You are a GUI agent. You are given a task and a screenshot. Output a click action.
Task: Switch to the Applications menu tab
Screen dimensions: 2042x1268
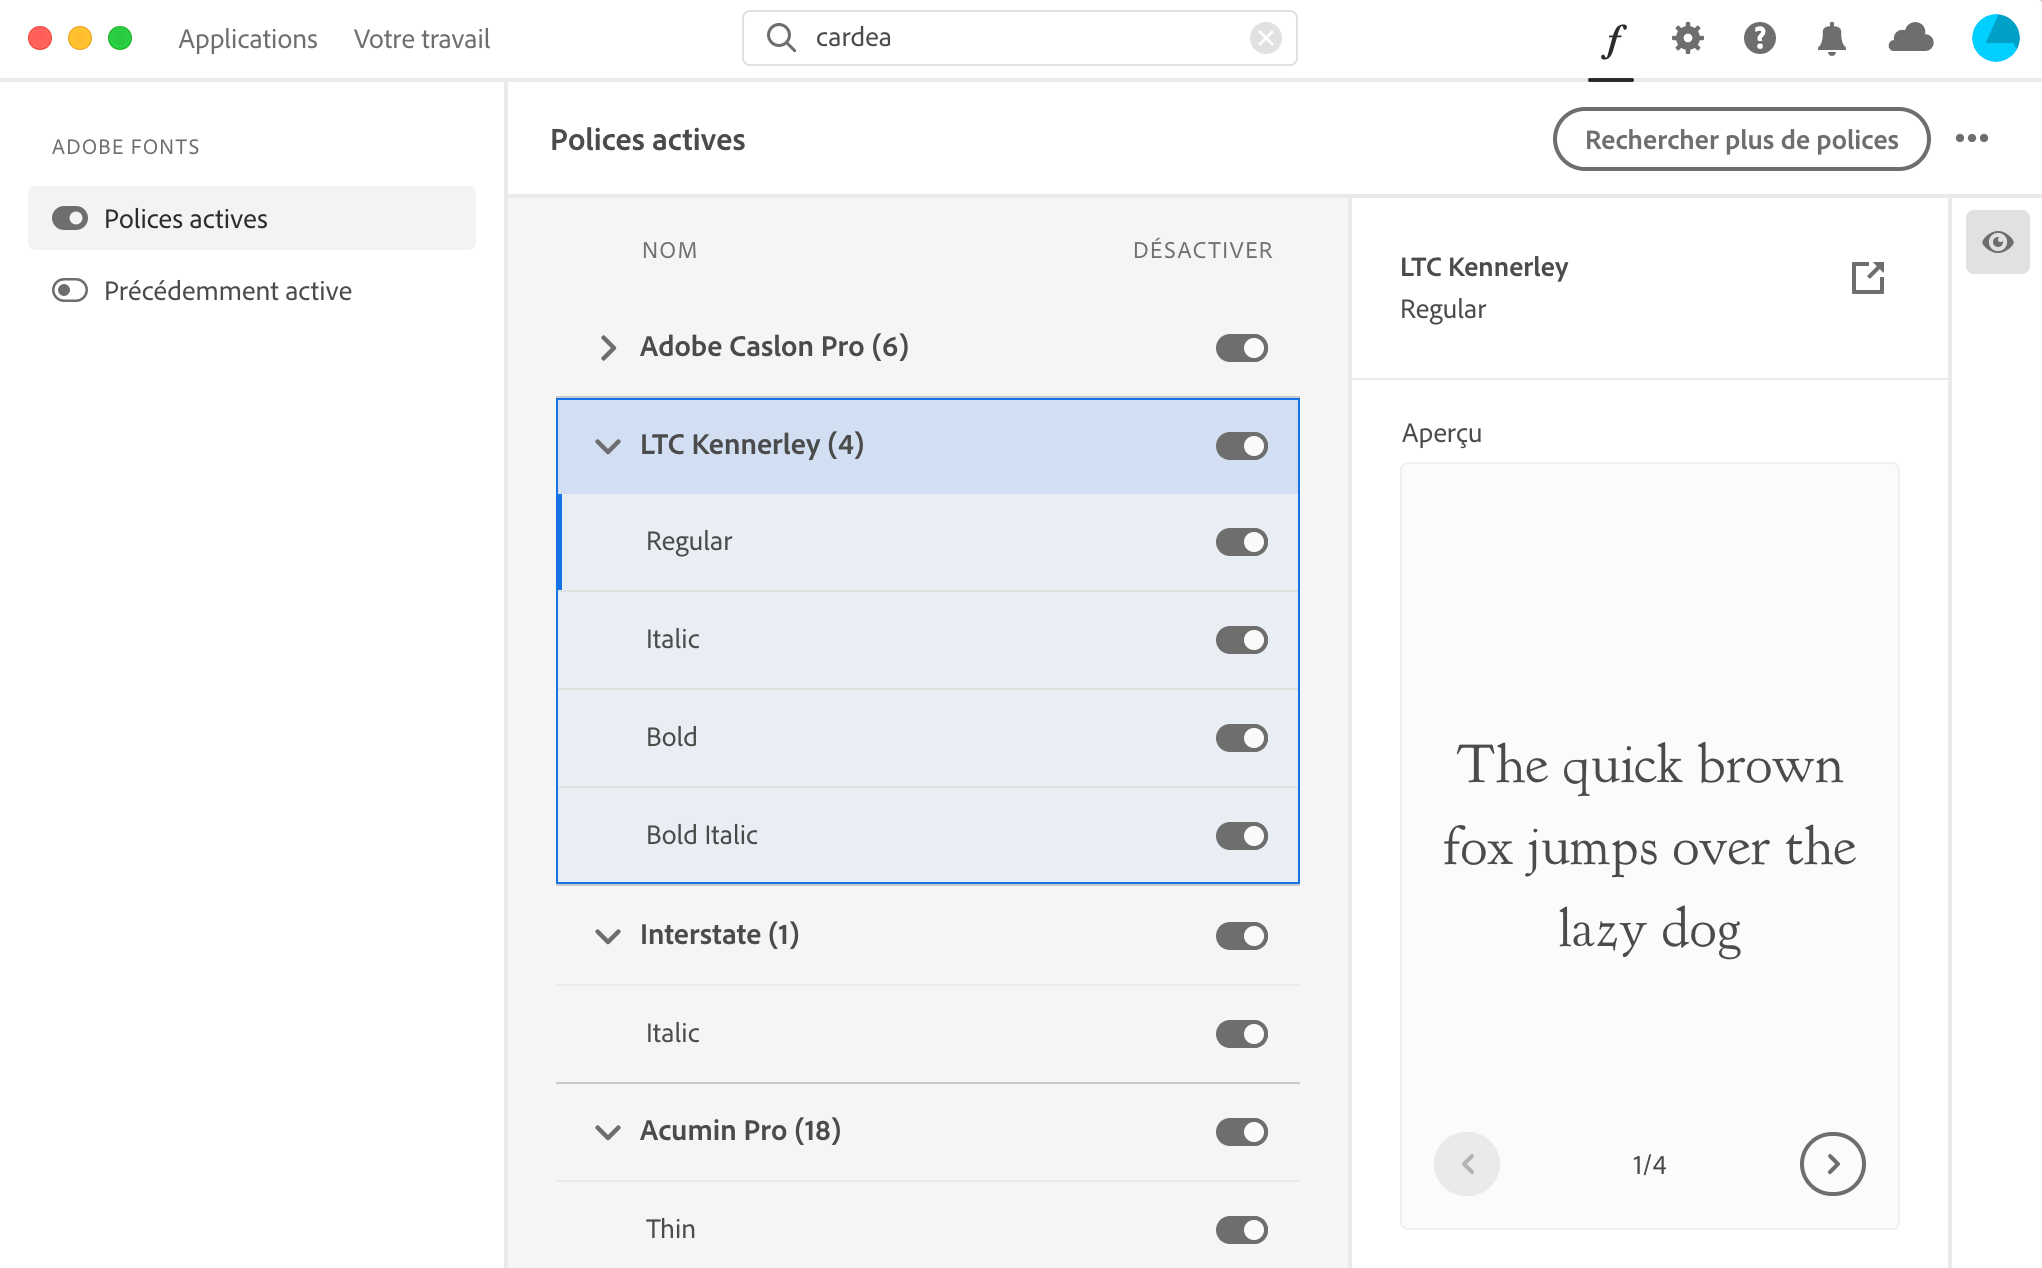247,39
